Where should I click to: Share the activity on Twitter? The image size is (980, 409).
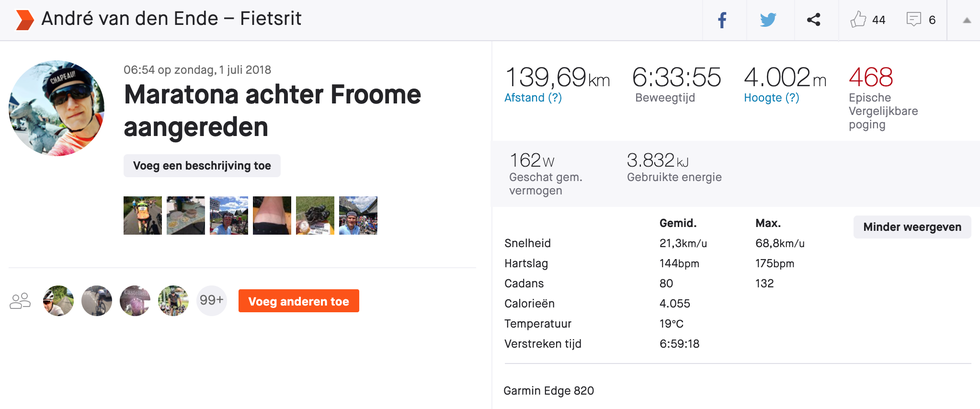[x=768, y=20]
